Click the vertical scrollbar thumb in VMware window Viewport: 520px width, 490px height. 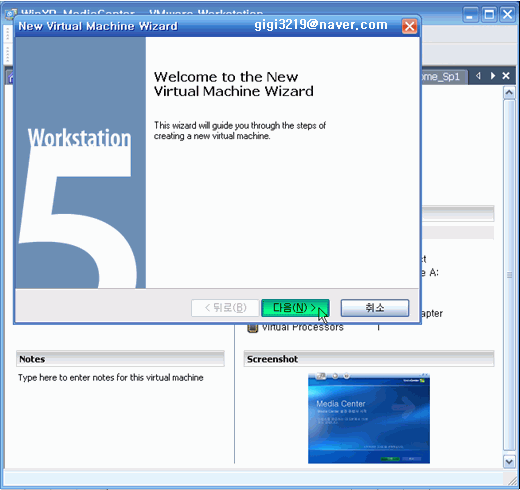[x=509, y=275]
